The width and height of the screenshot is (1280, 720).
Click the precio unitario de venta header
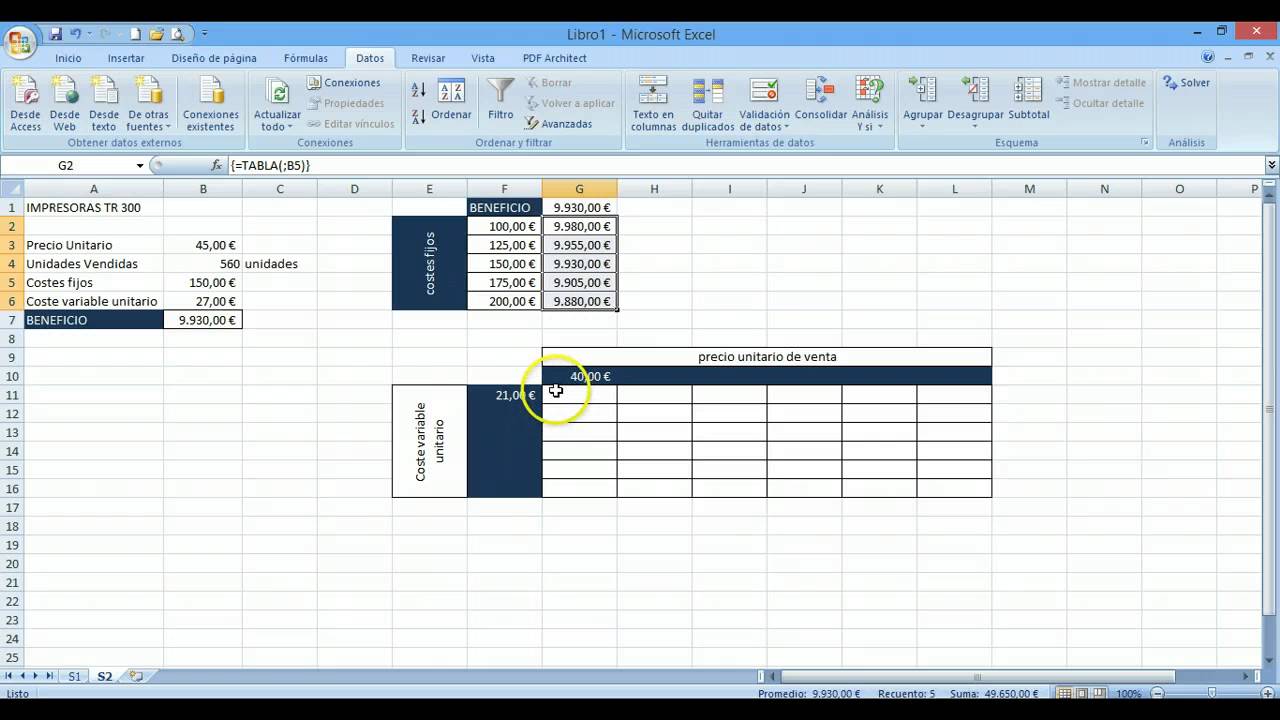pos(767,357)
